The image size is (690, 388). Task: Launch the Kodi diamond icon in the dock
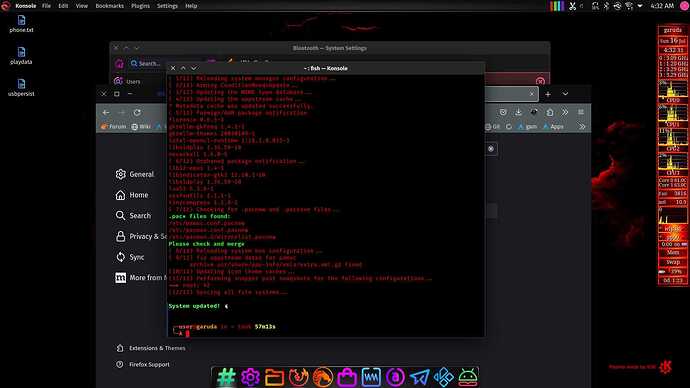point(444,377)
